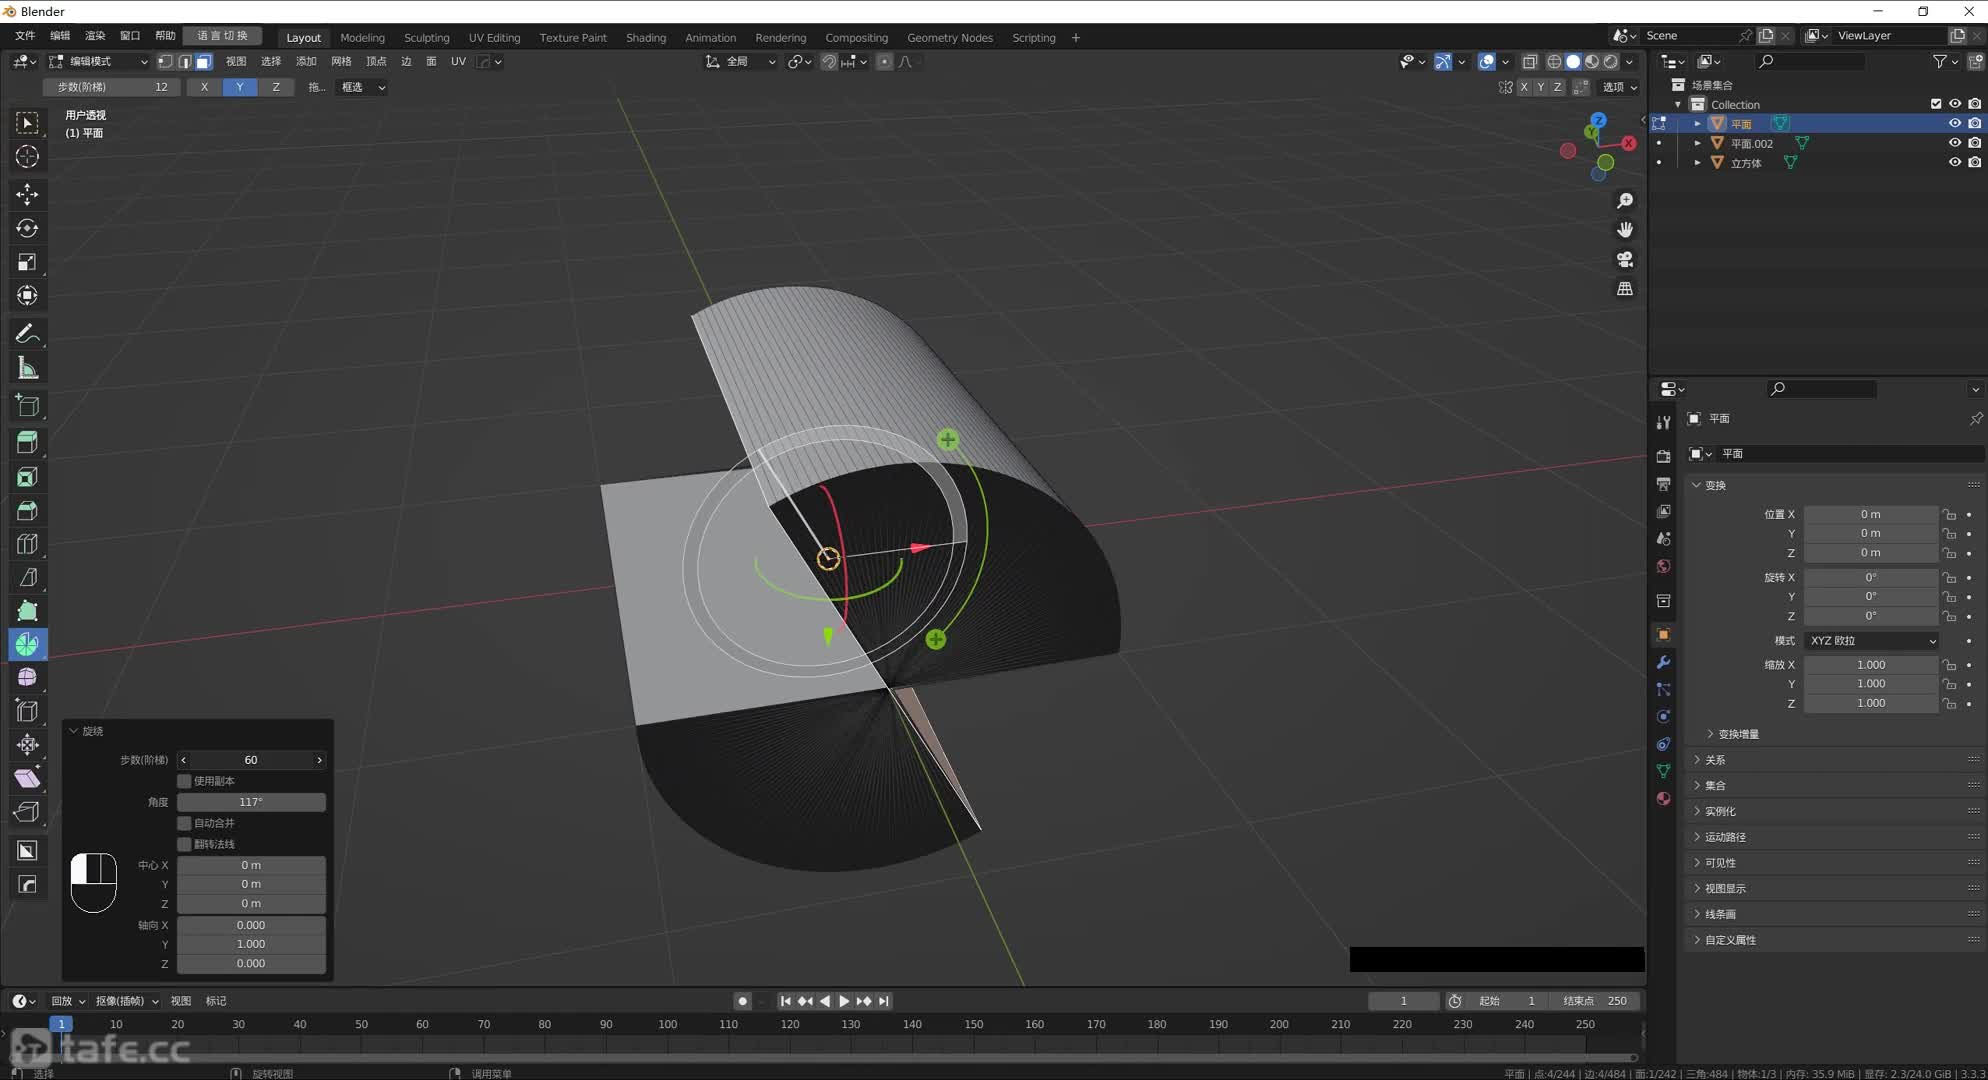Open the Material properties tab icon

(1663, 798)
